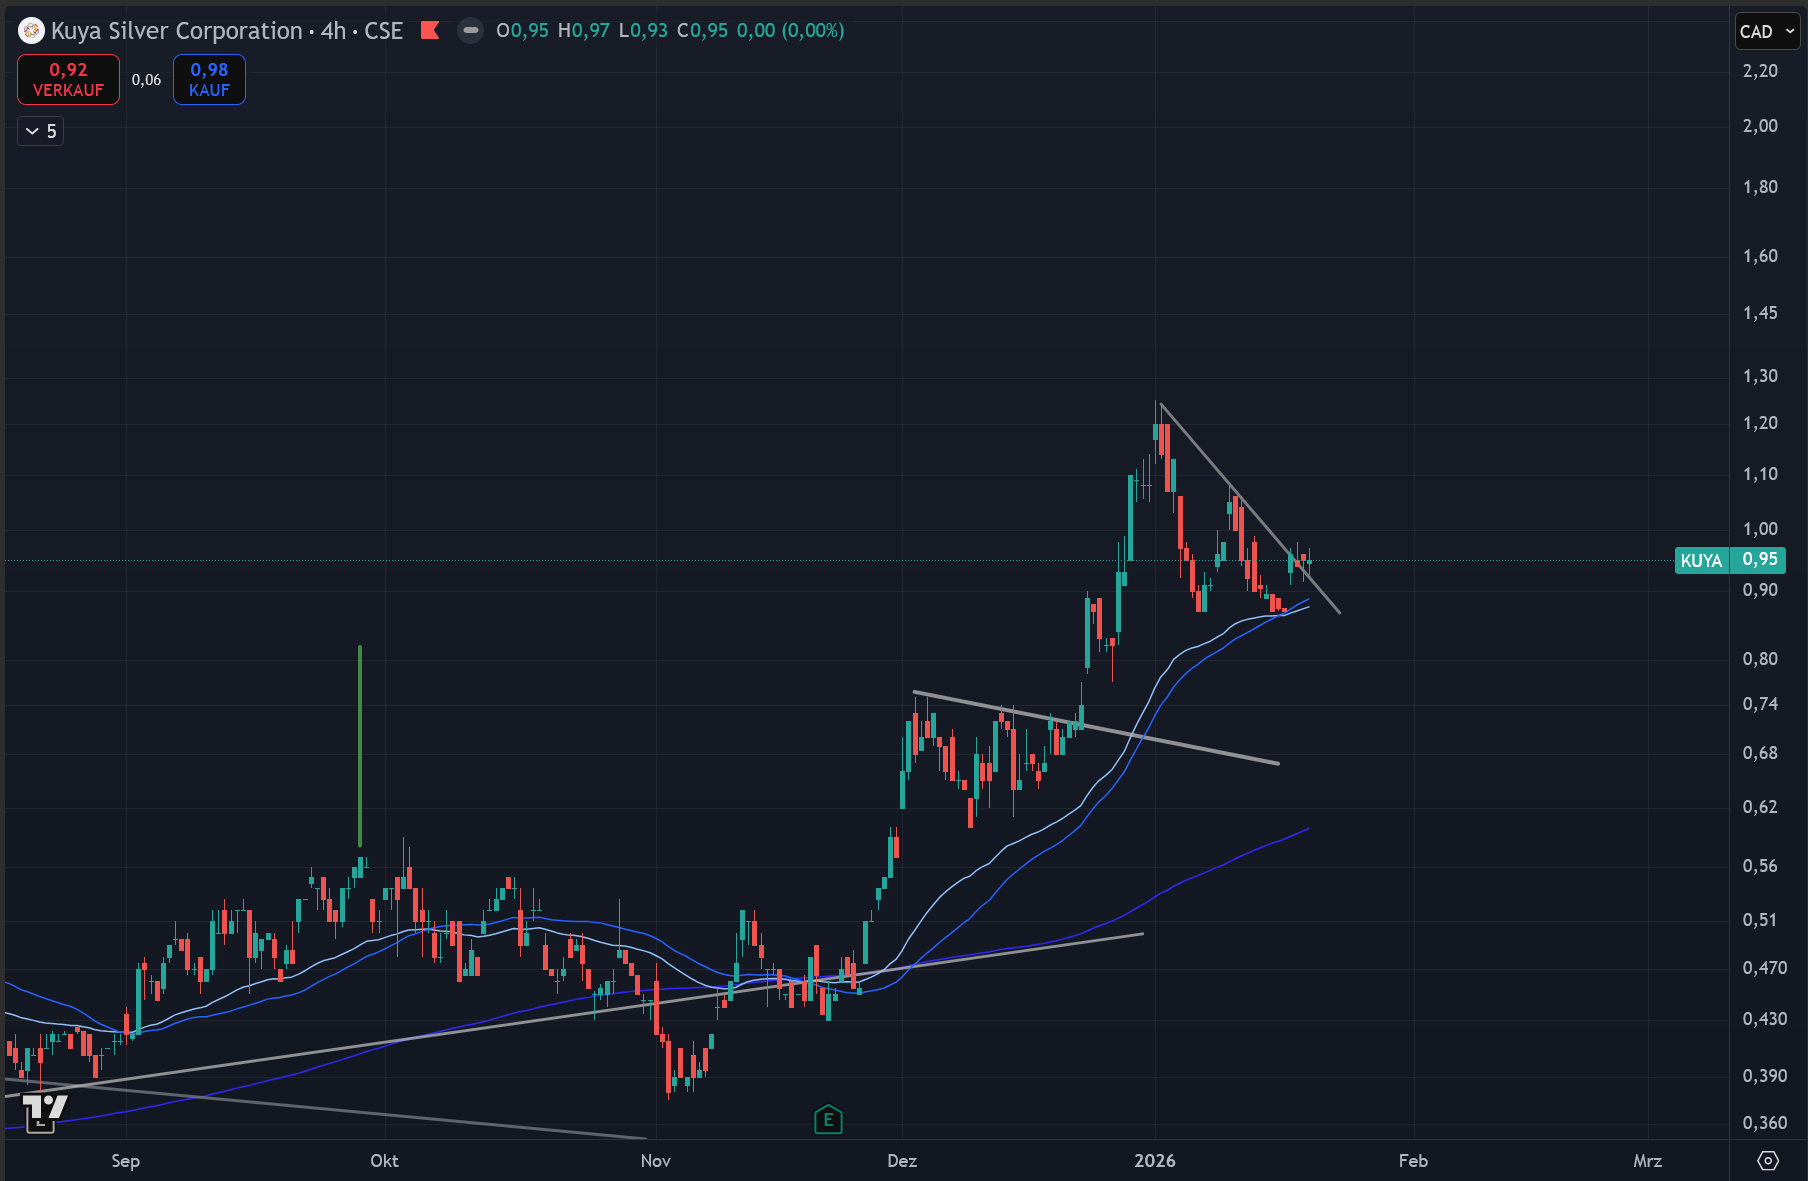Click the Feb label on the time axis

1413,1161
